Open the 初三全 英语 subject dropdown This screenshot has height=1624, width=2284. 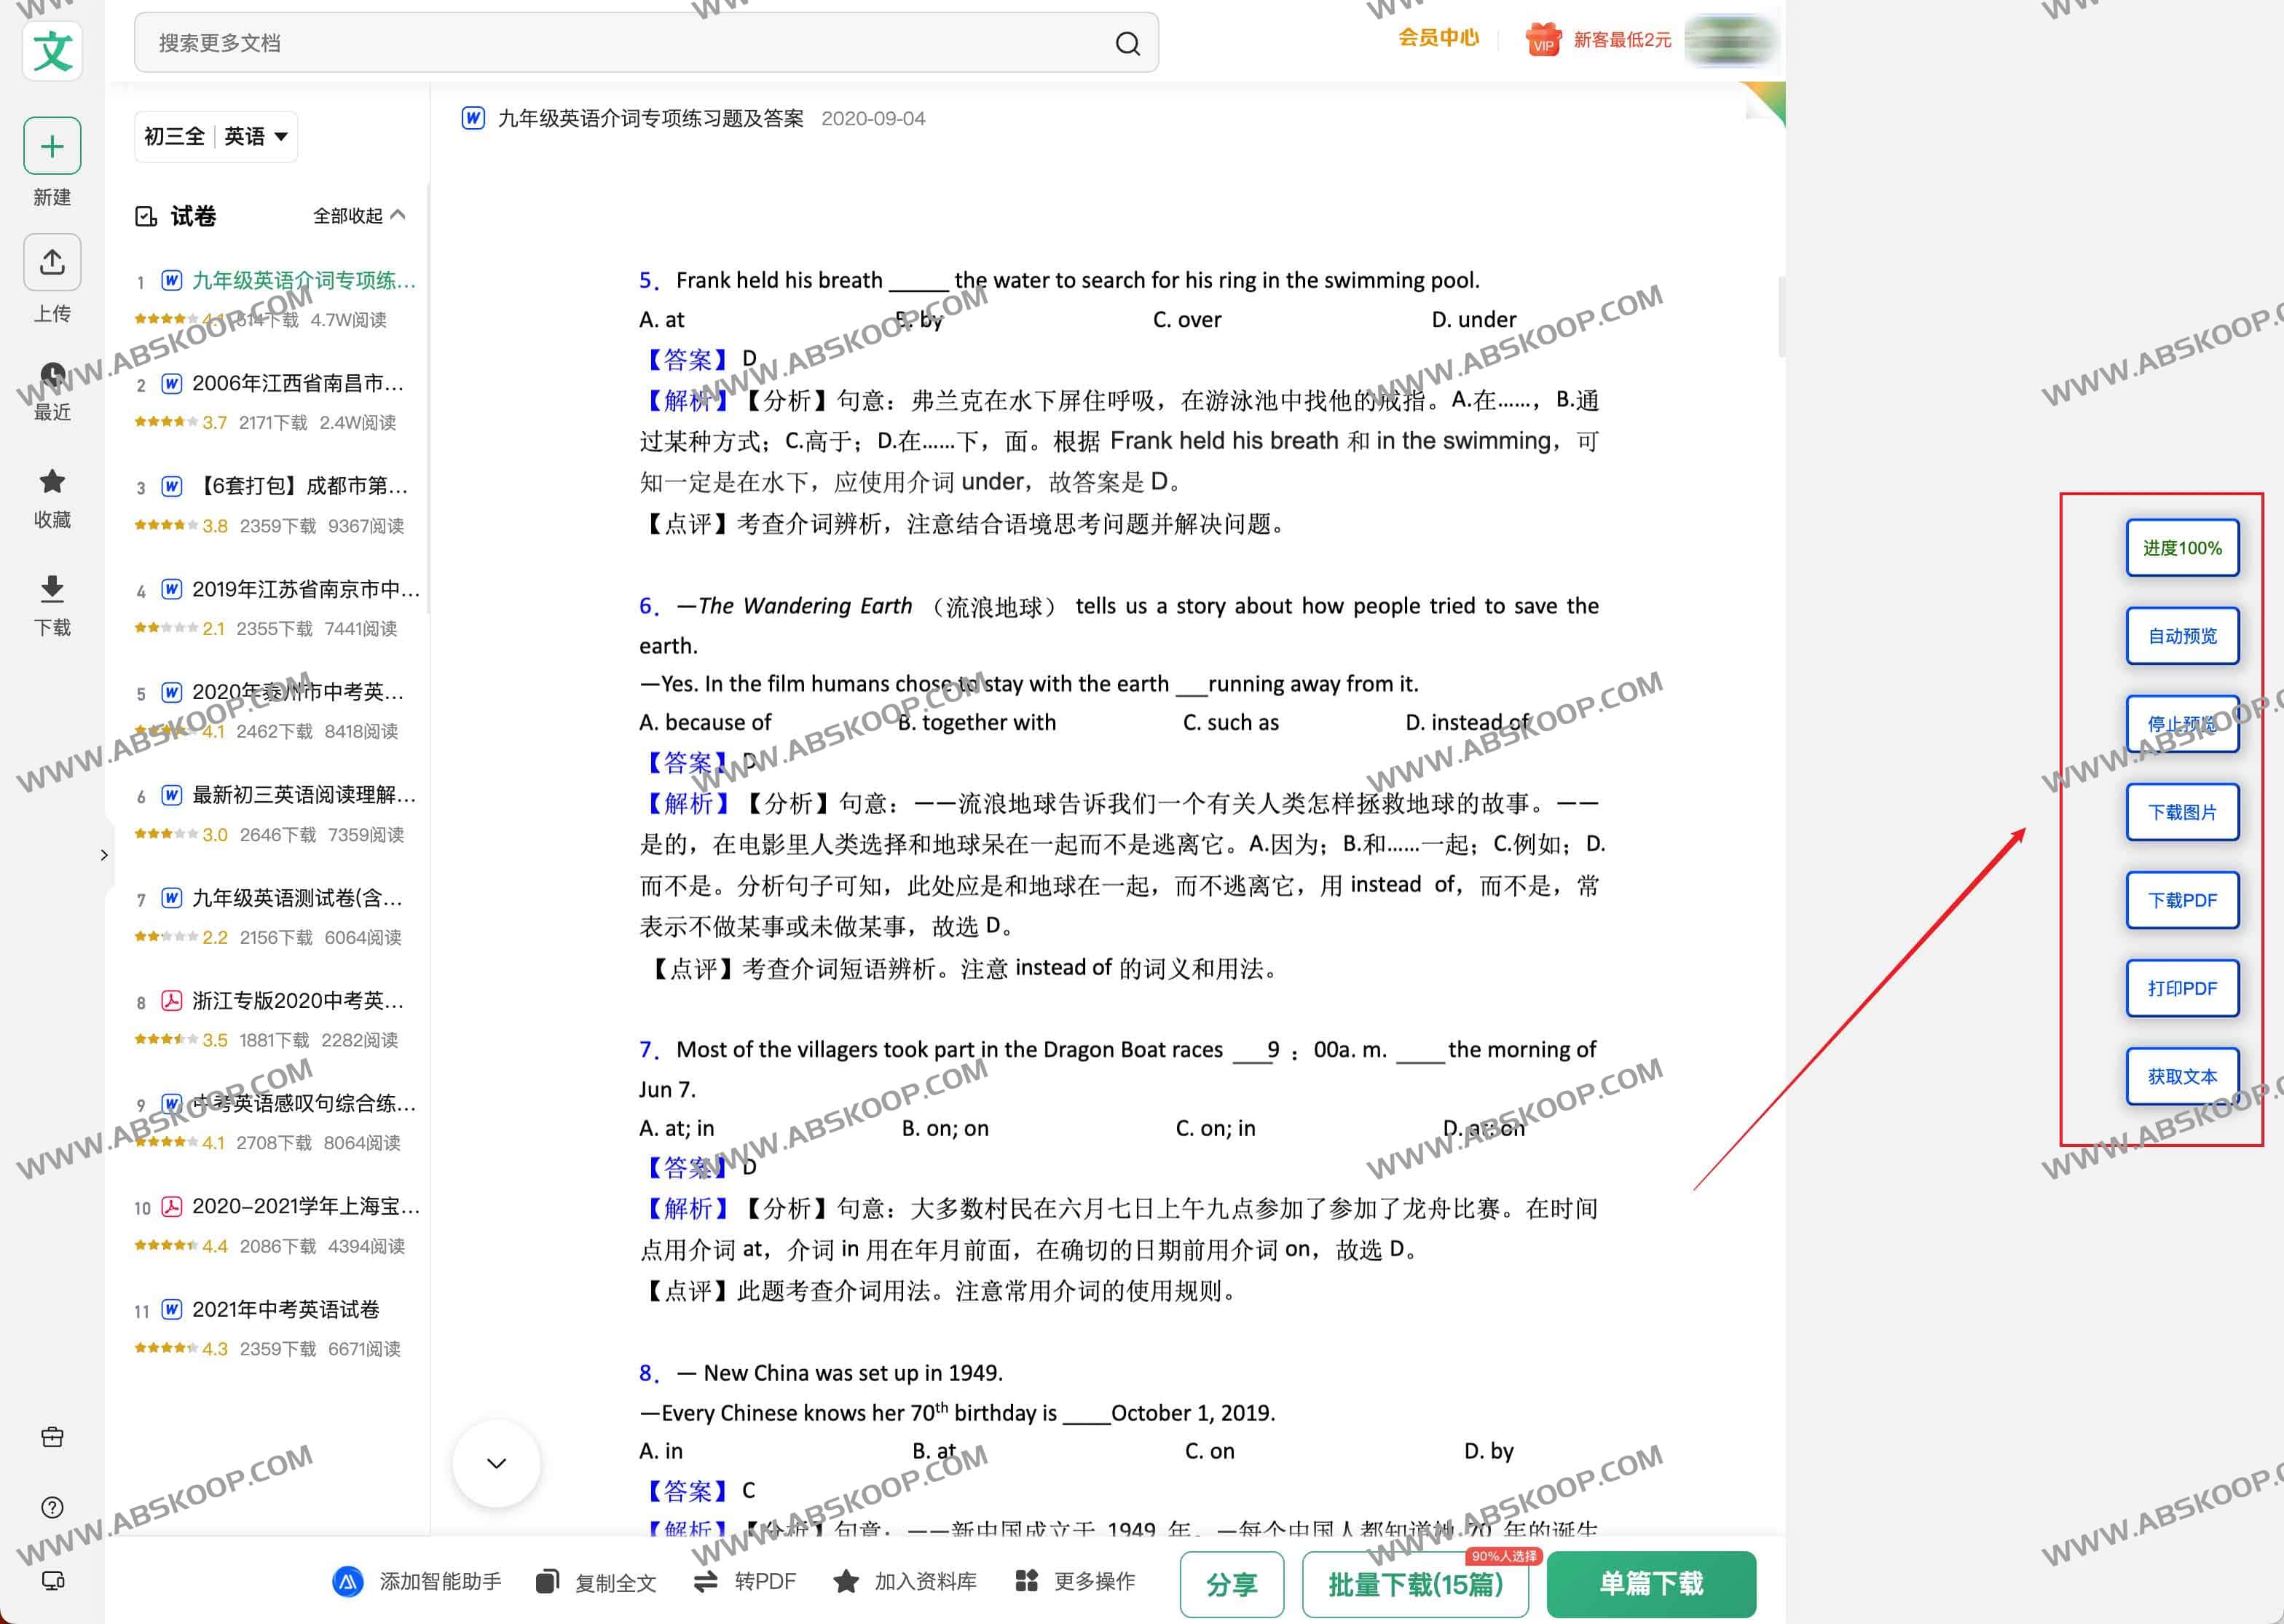click(x=216, y=136)
